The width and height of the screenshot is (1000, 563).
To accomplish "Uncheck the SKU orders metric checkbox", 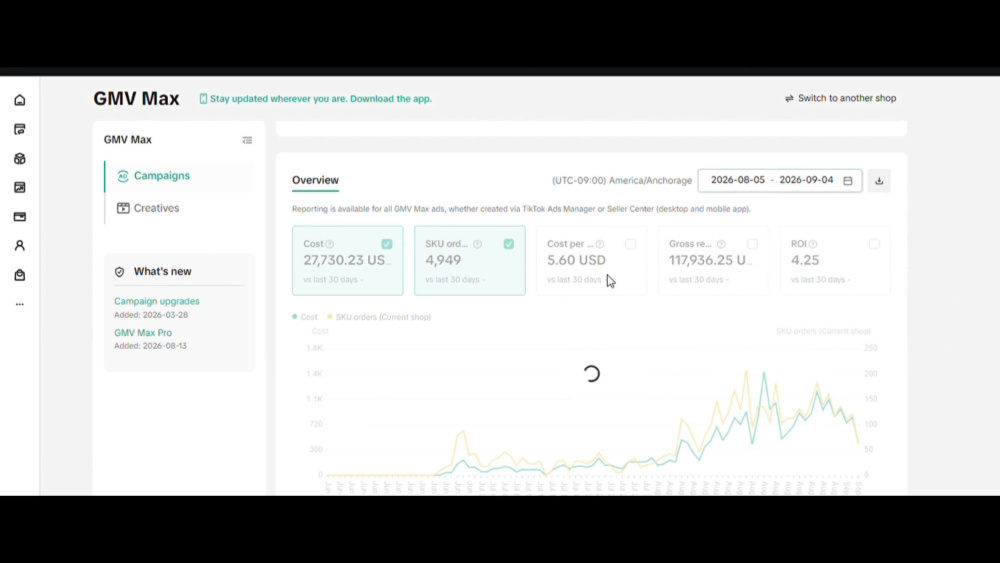I will 508,244.
